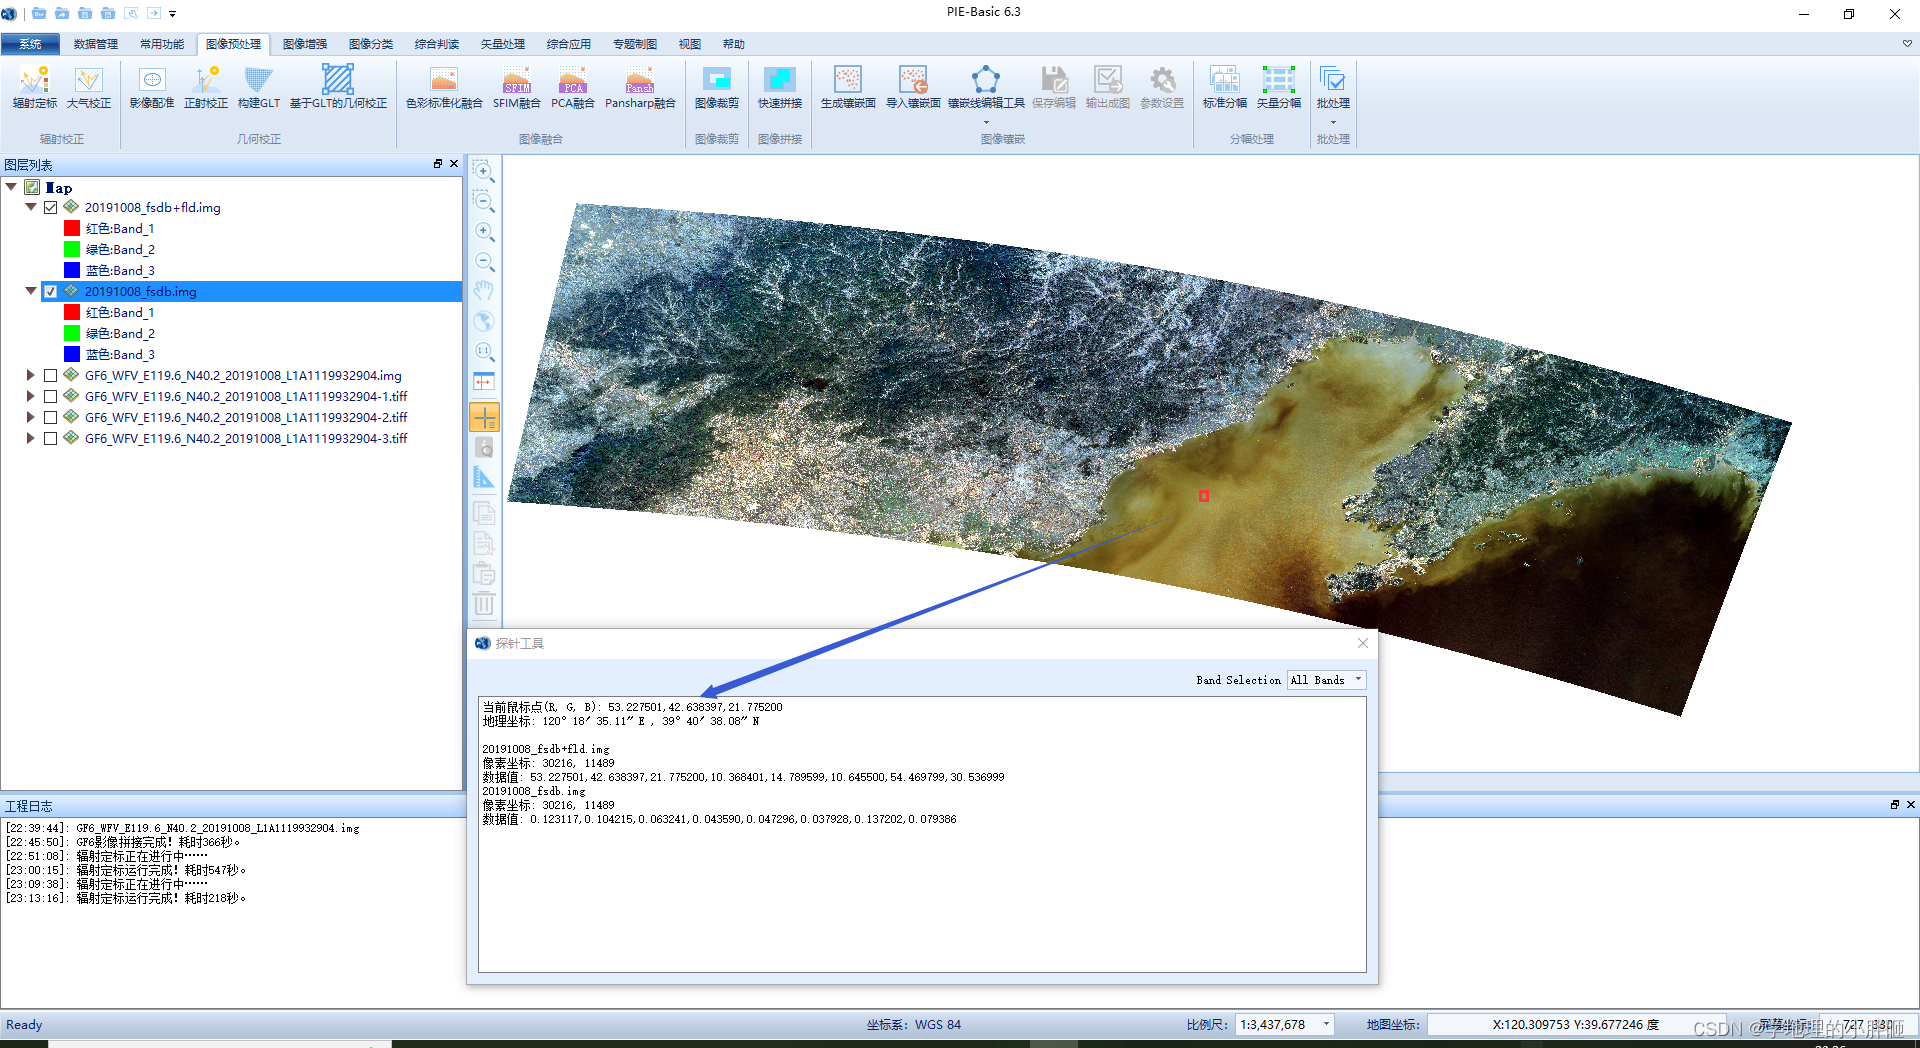
Task: Toggle visibility of the Map root layer
Action: point(32,187)
